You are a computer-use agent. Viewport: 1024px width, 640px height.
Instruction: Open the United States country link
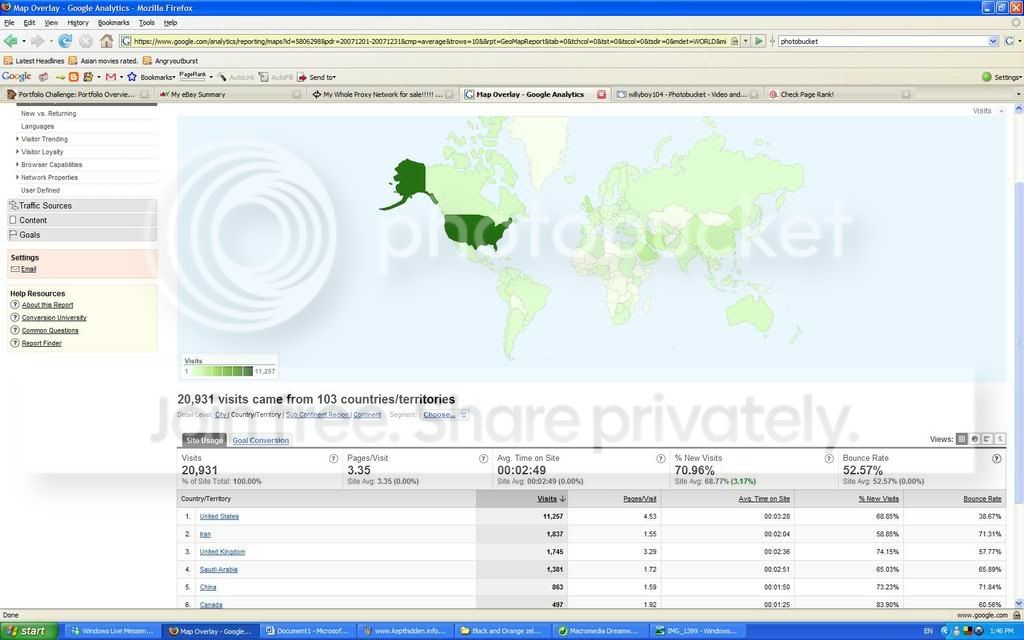pos(219,517)
